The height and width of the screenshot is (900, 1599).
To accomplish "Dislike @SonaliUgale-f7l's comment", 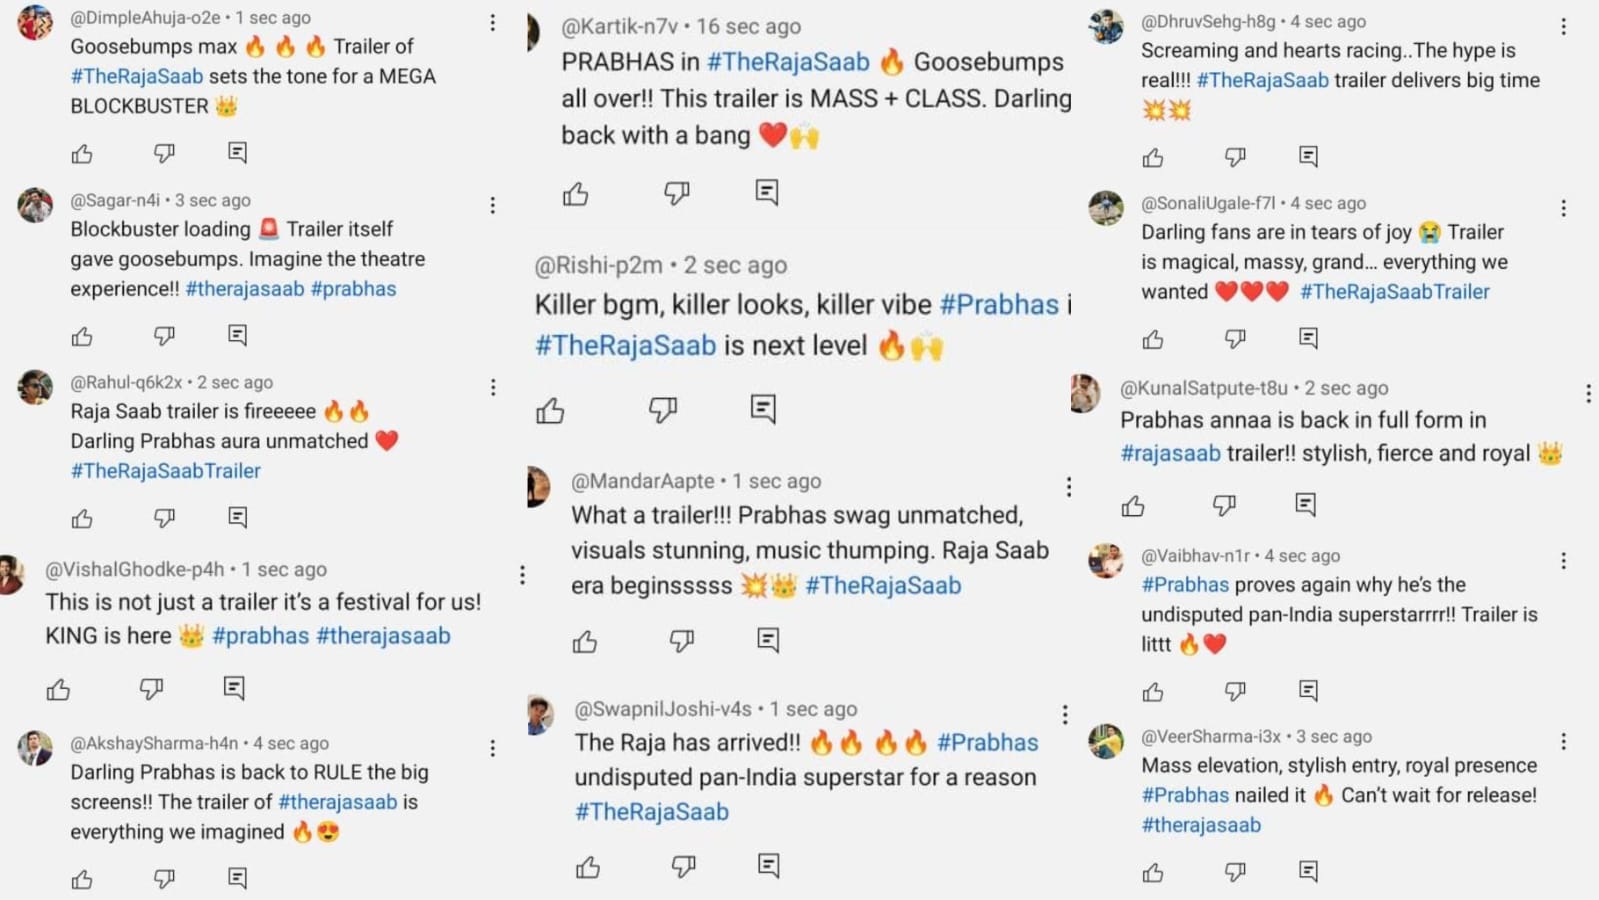I will pos(1235,339).
